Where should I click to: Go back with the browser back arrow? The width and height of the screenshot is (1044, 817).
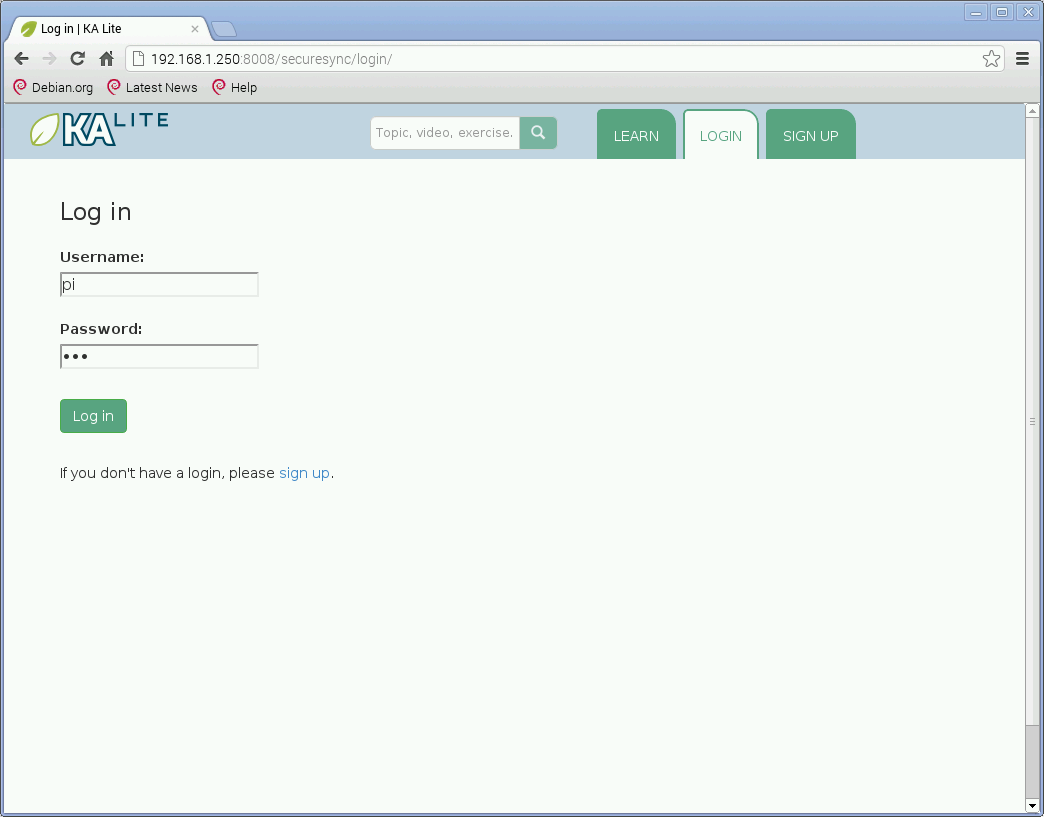tap(21, 59)
